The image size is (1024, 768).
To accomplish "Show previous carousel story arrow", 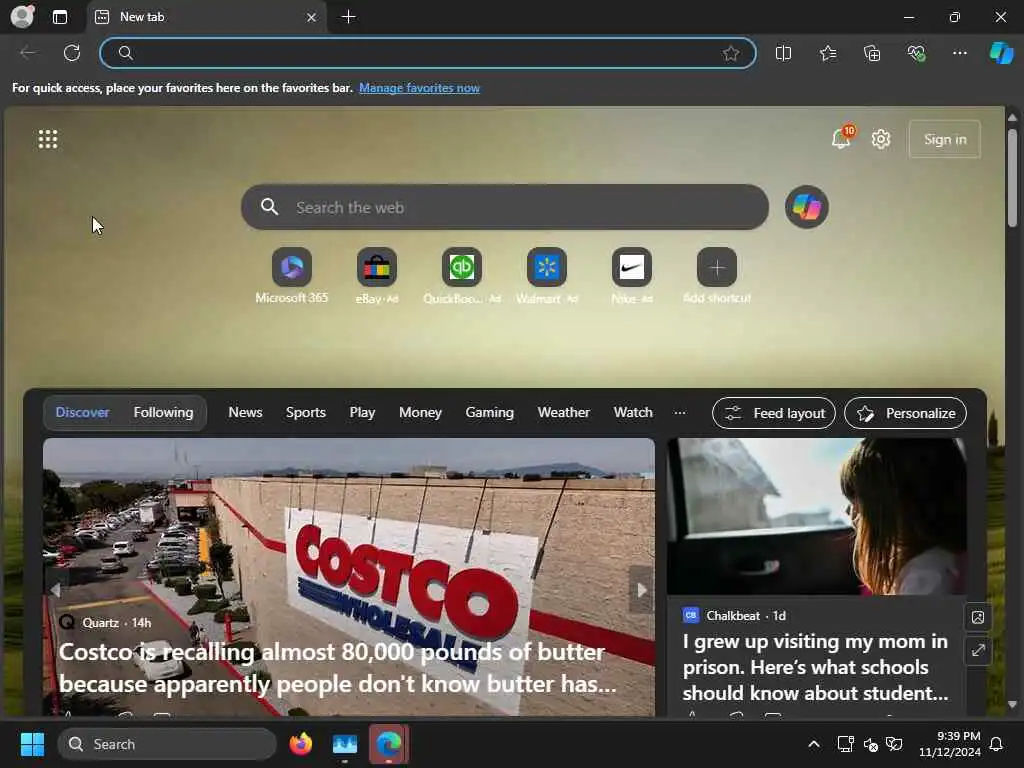I will click(x=56, y=590).
